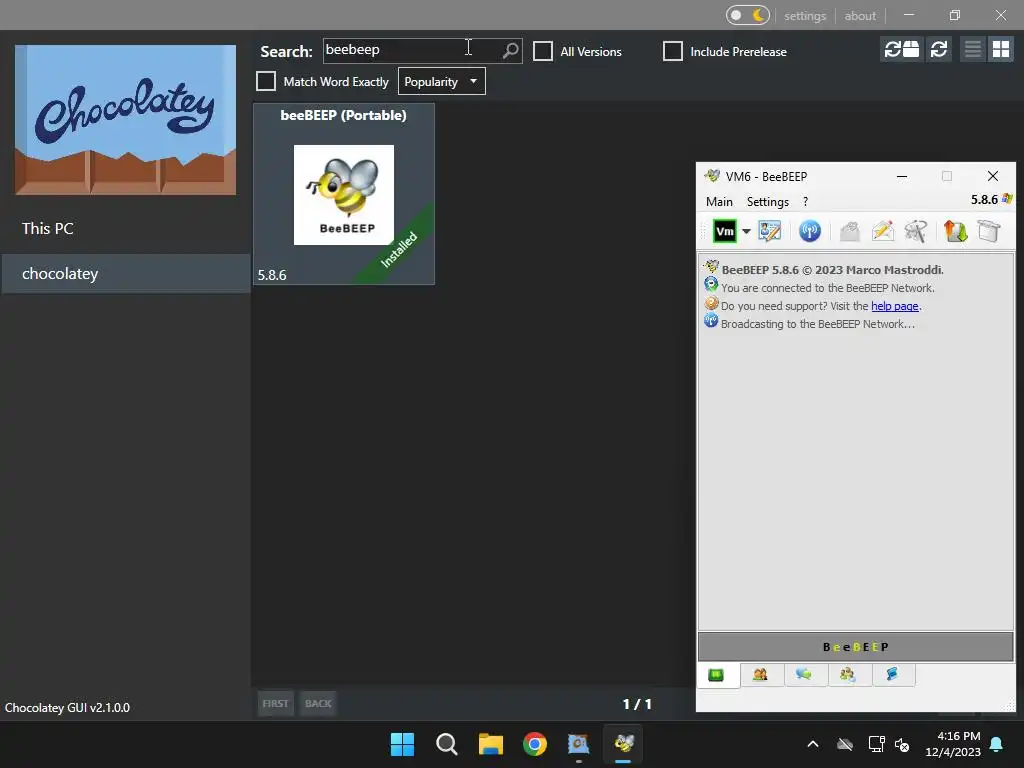This screenshot has height=768, width=1024.
Task: Click the 1 / 1 page indicator
Action: pyautogui.click(x=637, y=704)
